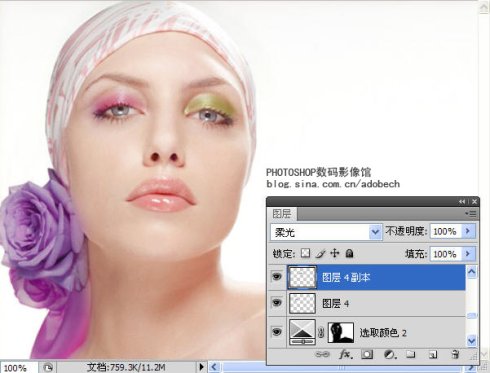Viewport: 490px width, 373px height.
Task: Click the 填充 100% value field
Action: 446,254
